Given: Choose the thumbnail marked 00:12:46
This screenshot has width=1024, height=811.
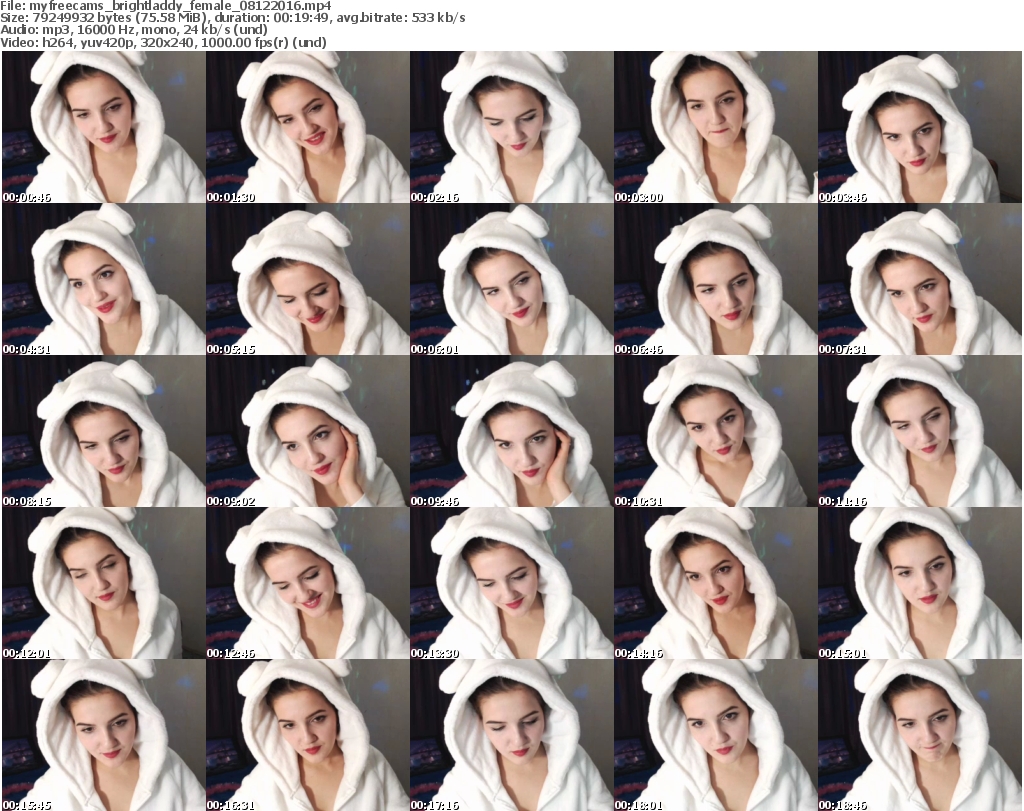Looking at the screenshot, I should click(308, 583).
